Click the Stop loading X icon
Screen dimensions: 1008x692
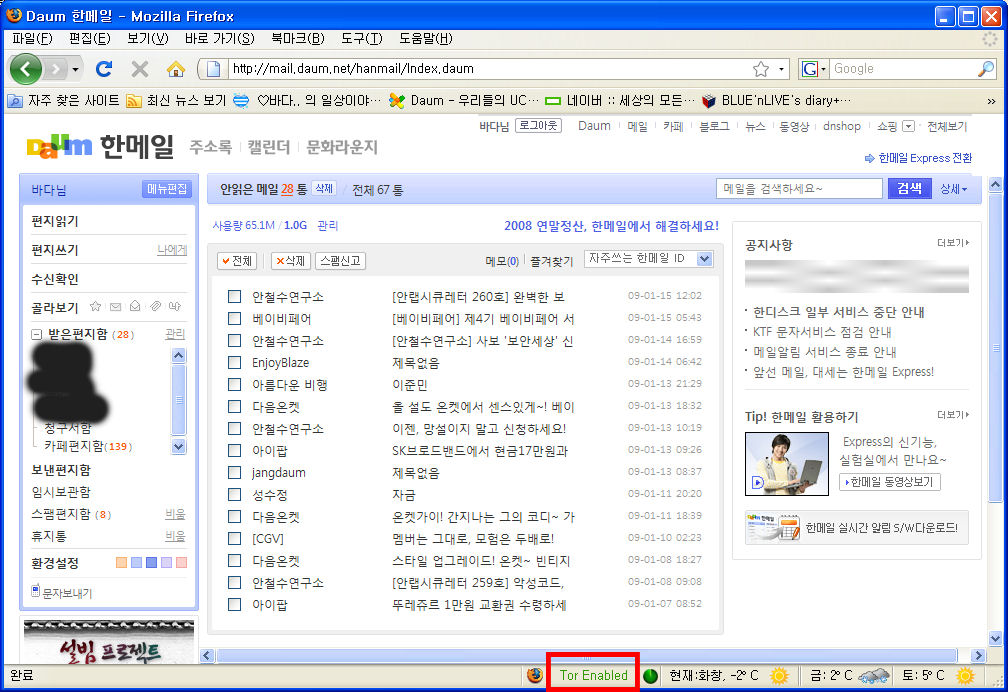click(x=140, y=69)
